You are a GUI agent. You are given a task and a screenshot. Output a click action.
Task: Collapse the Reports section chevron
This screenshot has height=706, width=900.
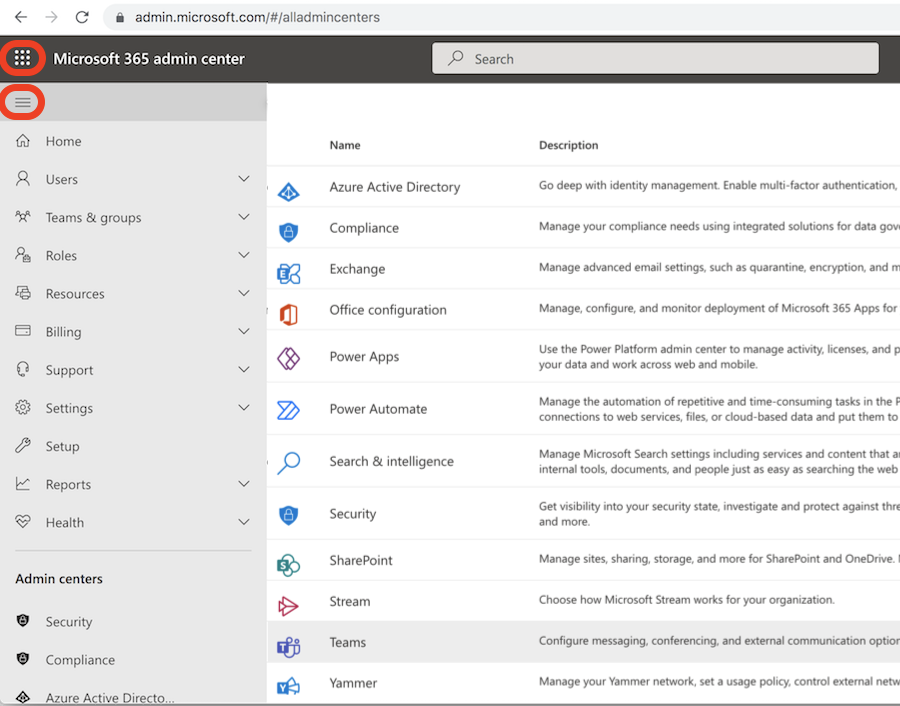point(243,483)
